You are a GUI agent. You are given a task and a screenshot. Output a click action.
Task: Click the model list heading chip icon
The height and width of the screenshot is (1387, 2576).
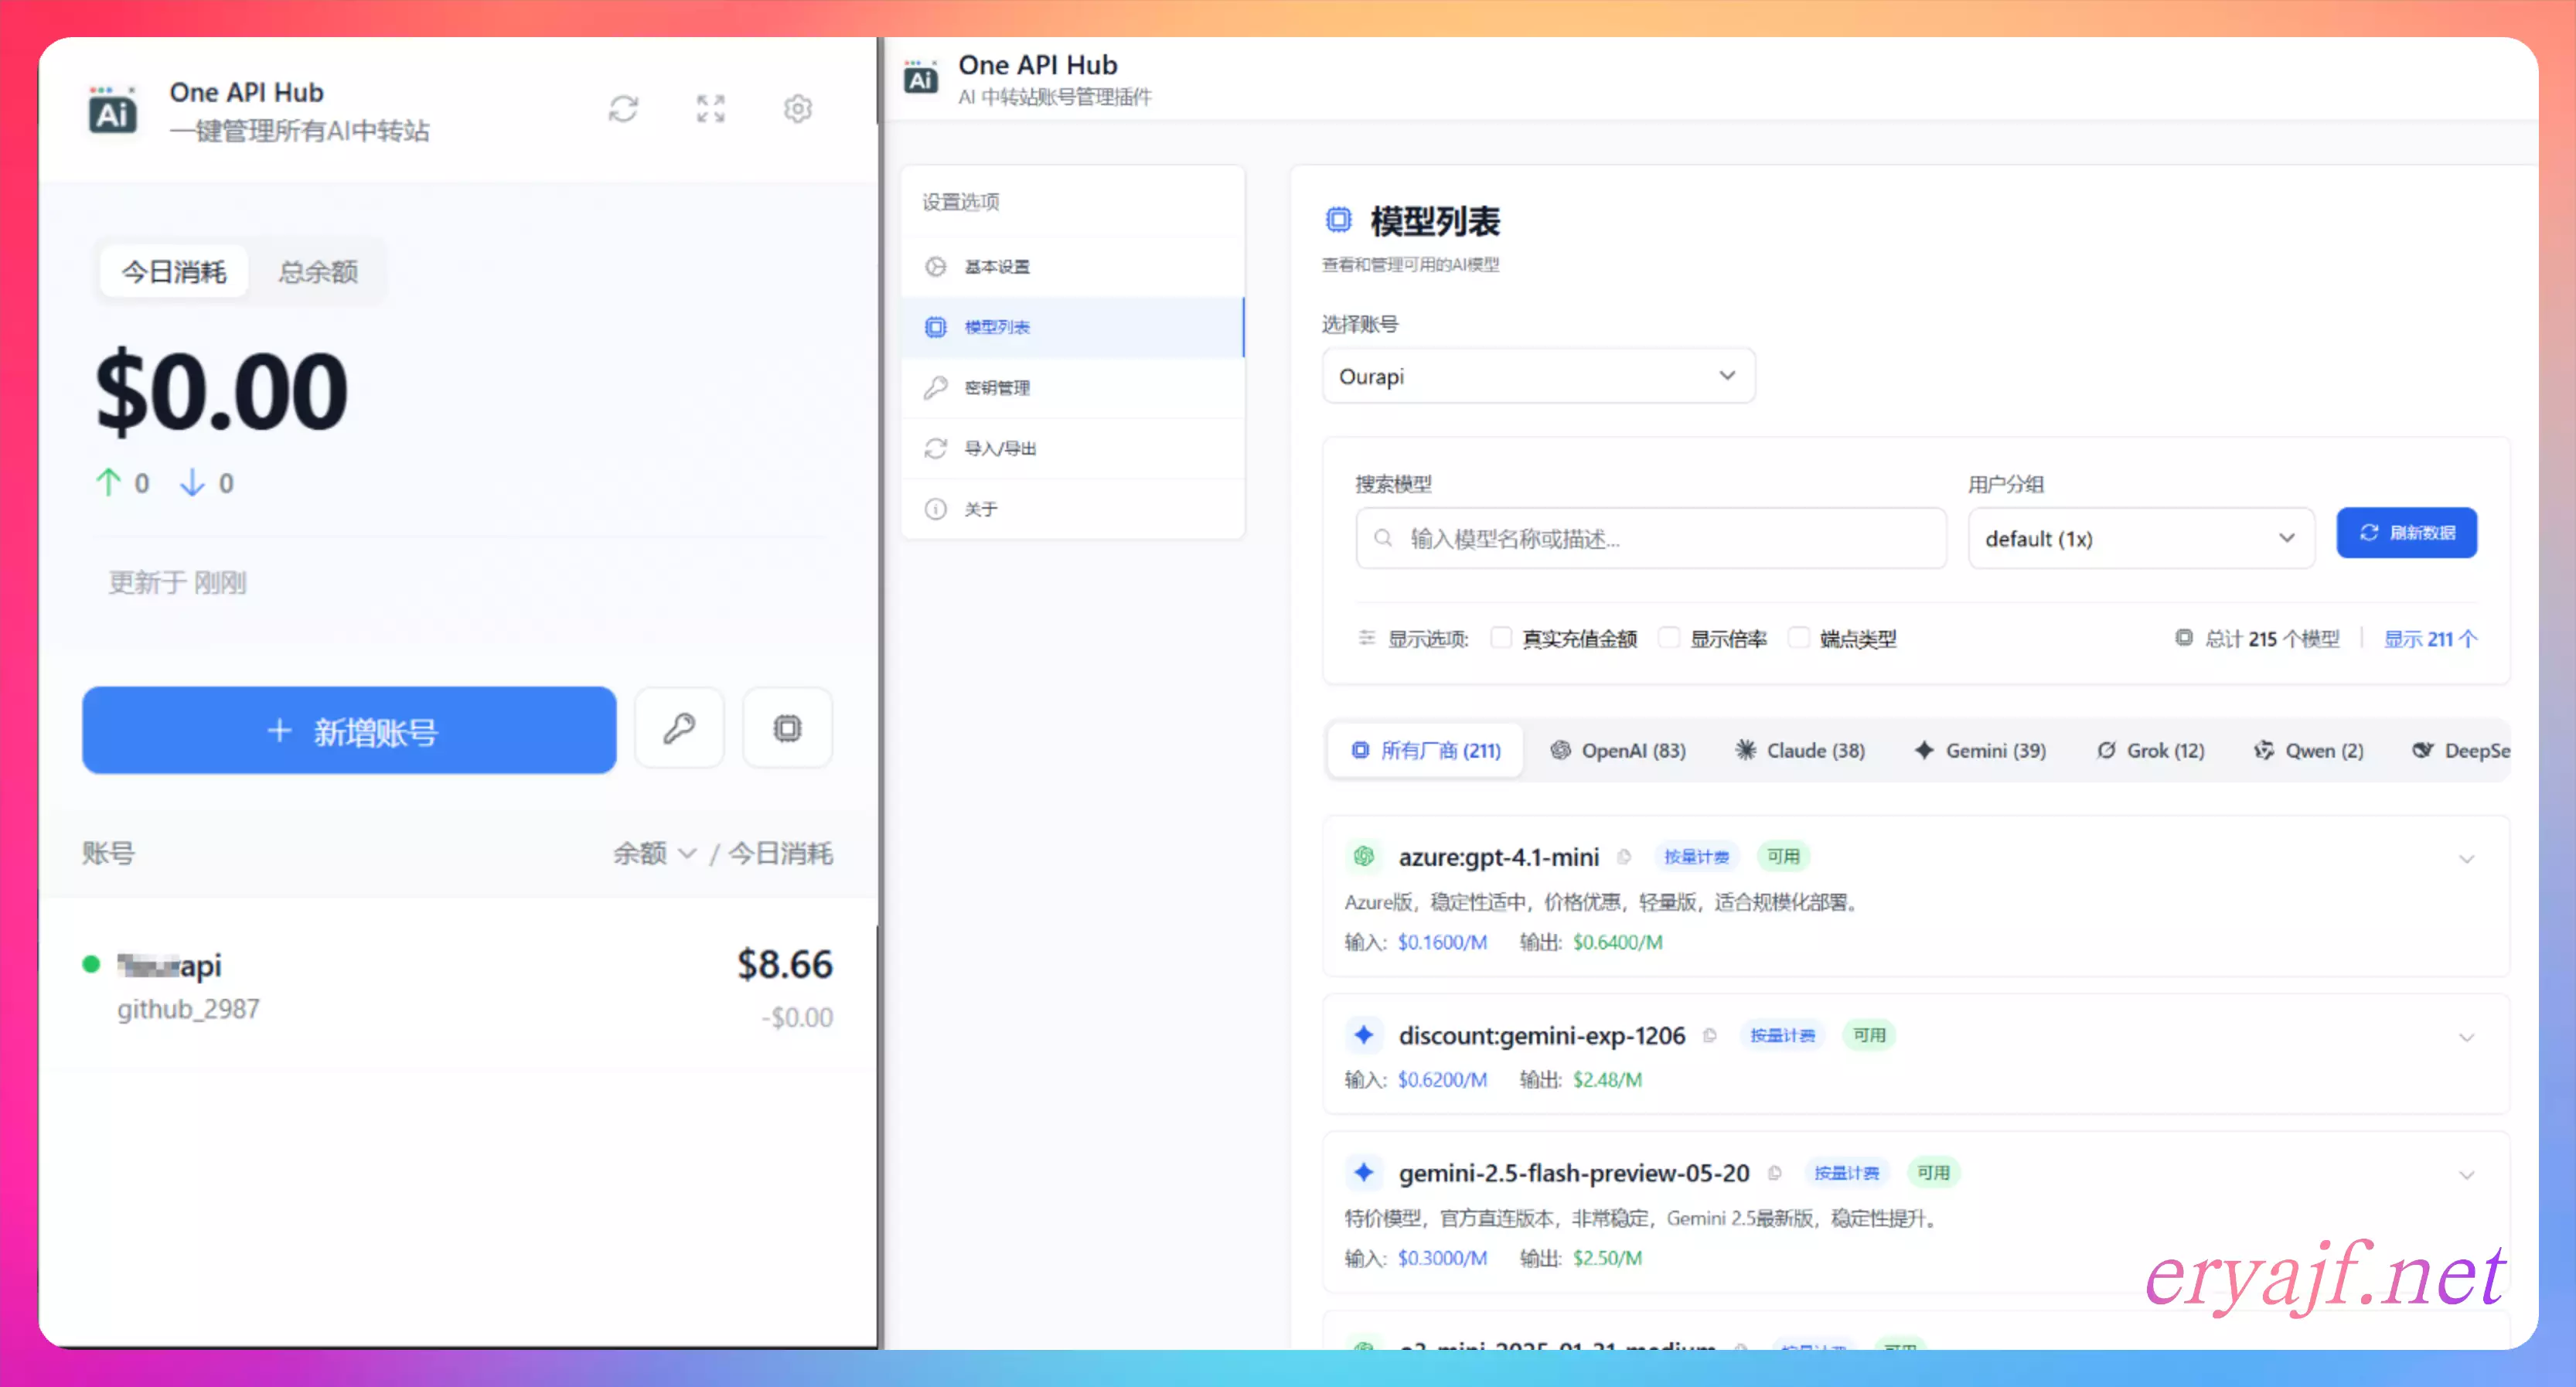pyautogui.click(x=1338, y=220)
